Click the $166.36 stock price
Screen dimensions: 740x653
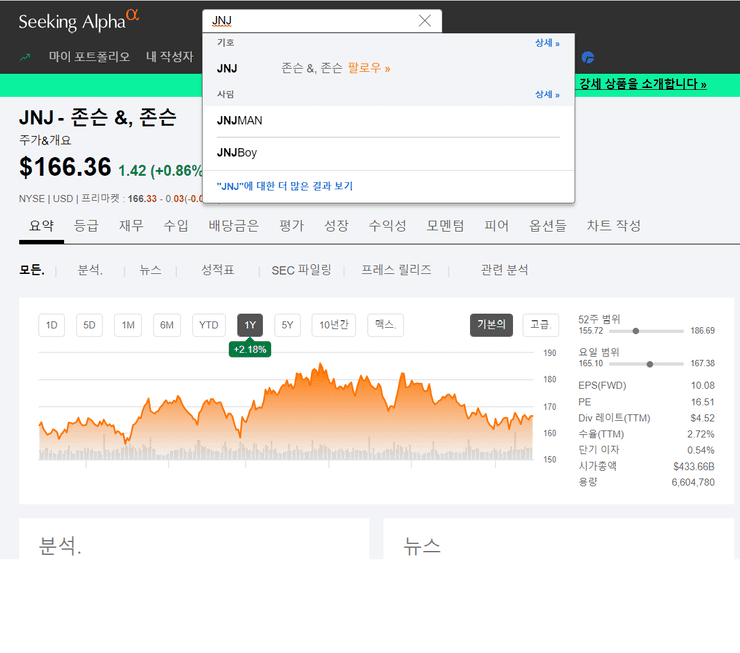point(65,167)
